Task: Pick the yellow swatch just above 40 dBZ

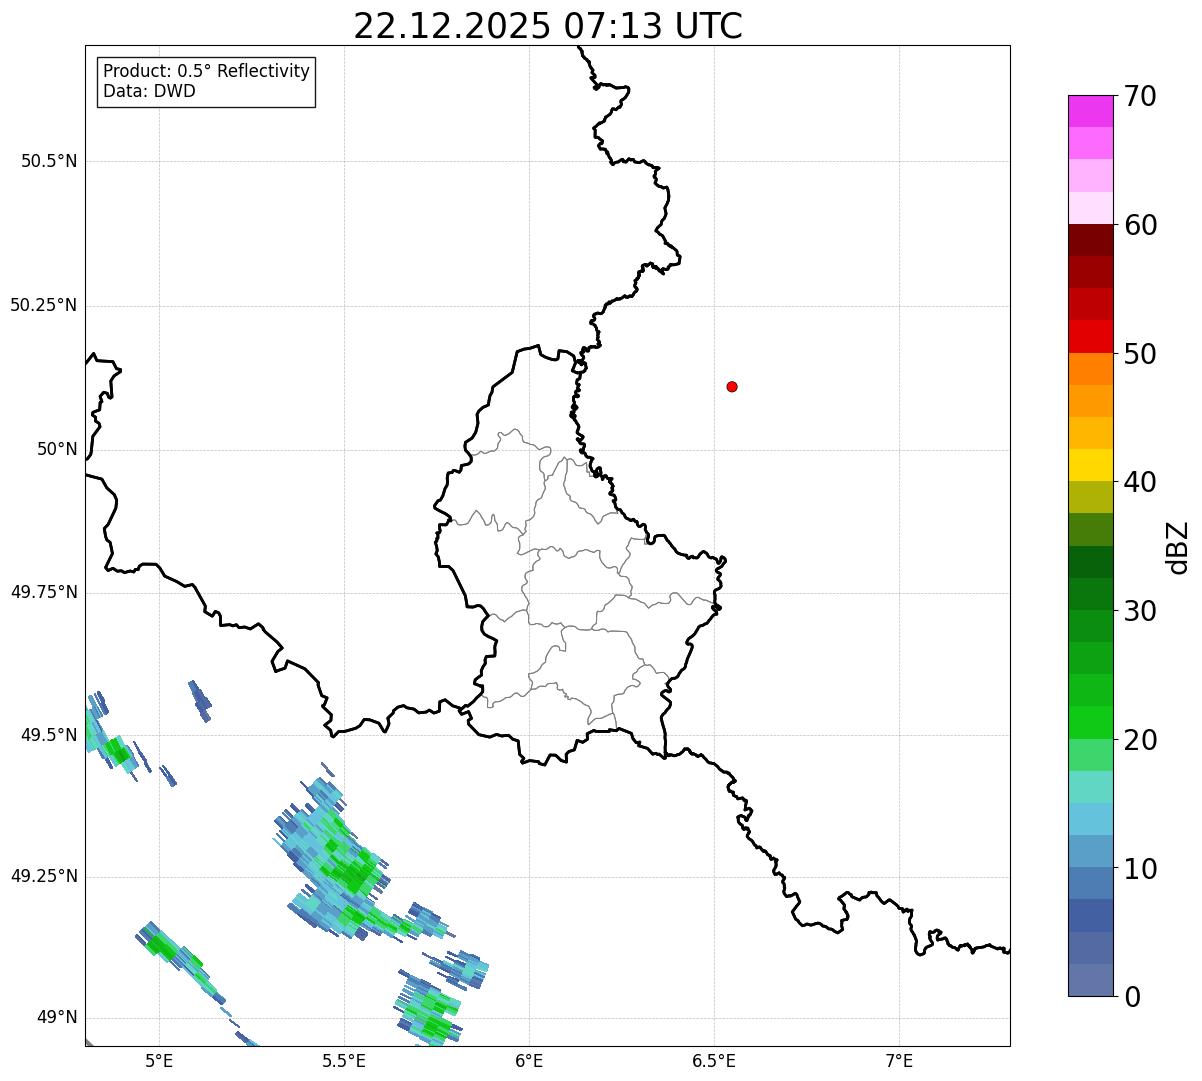Action: tap(1090, 465)
